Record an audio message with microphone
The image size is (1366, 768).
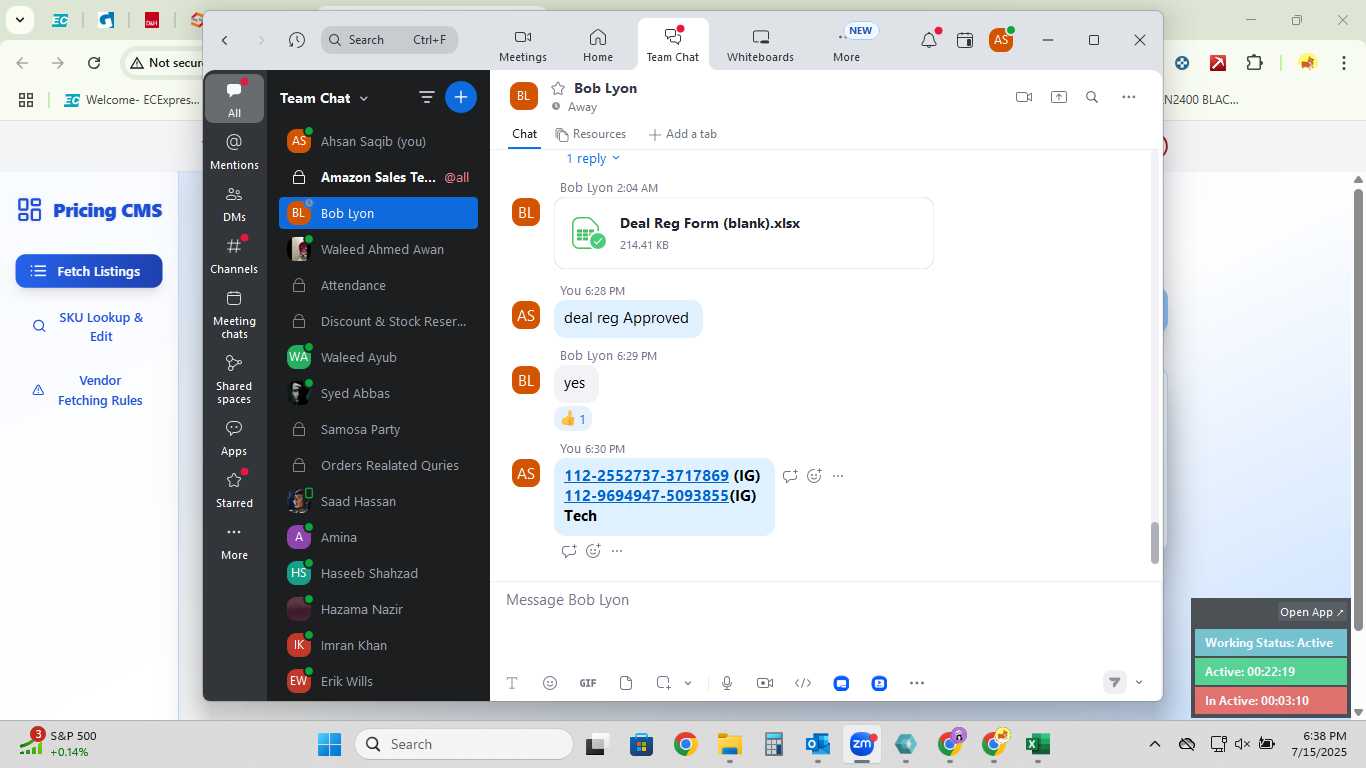tap(727, 683)
